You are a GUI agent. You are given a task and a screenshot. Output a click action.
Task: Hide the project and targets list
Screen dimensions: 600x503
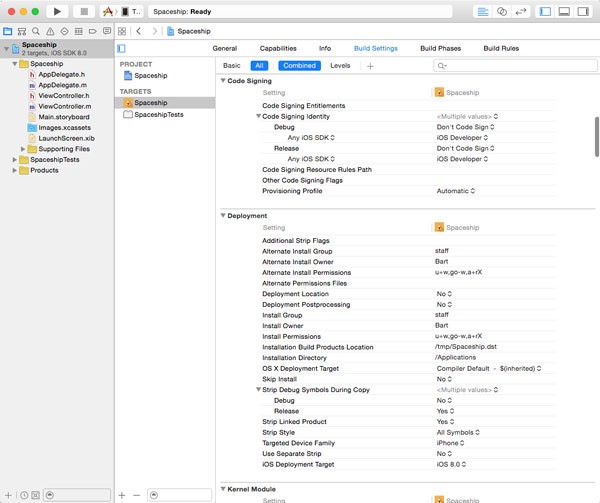pos(122,48)
